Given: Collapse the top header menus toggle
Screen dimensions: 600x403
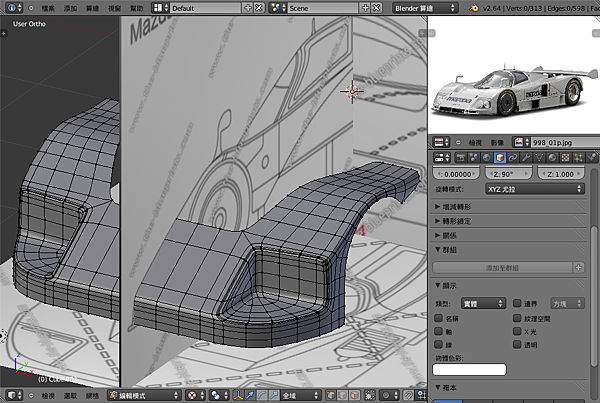Looking at the screenshot, I should point(31,8).
